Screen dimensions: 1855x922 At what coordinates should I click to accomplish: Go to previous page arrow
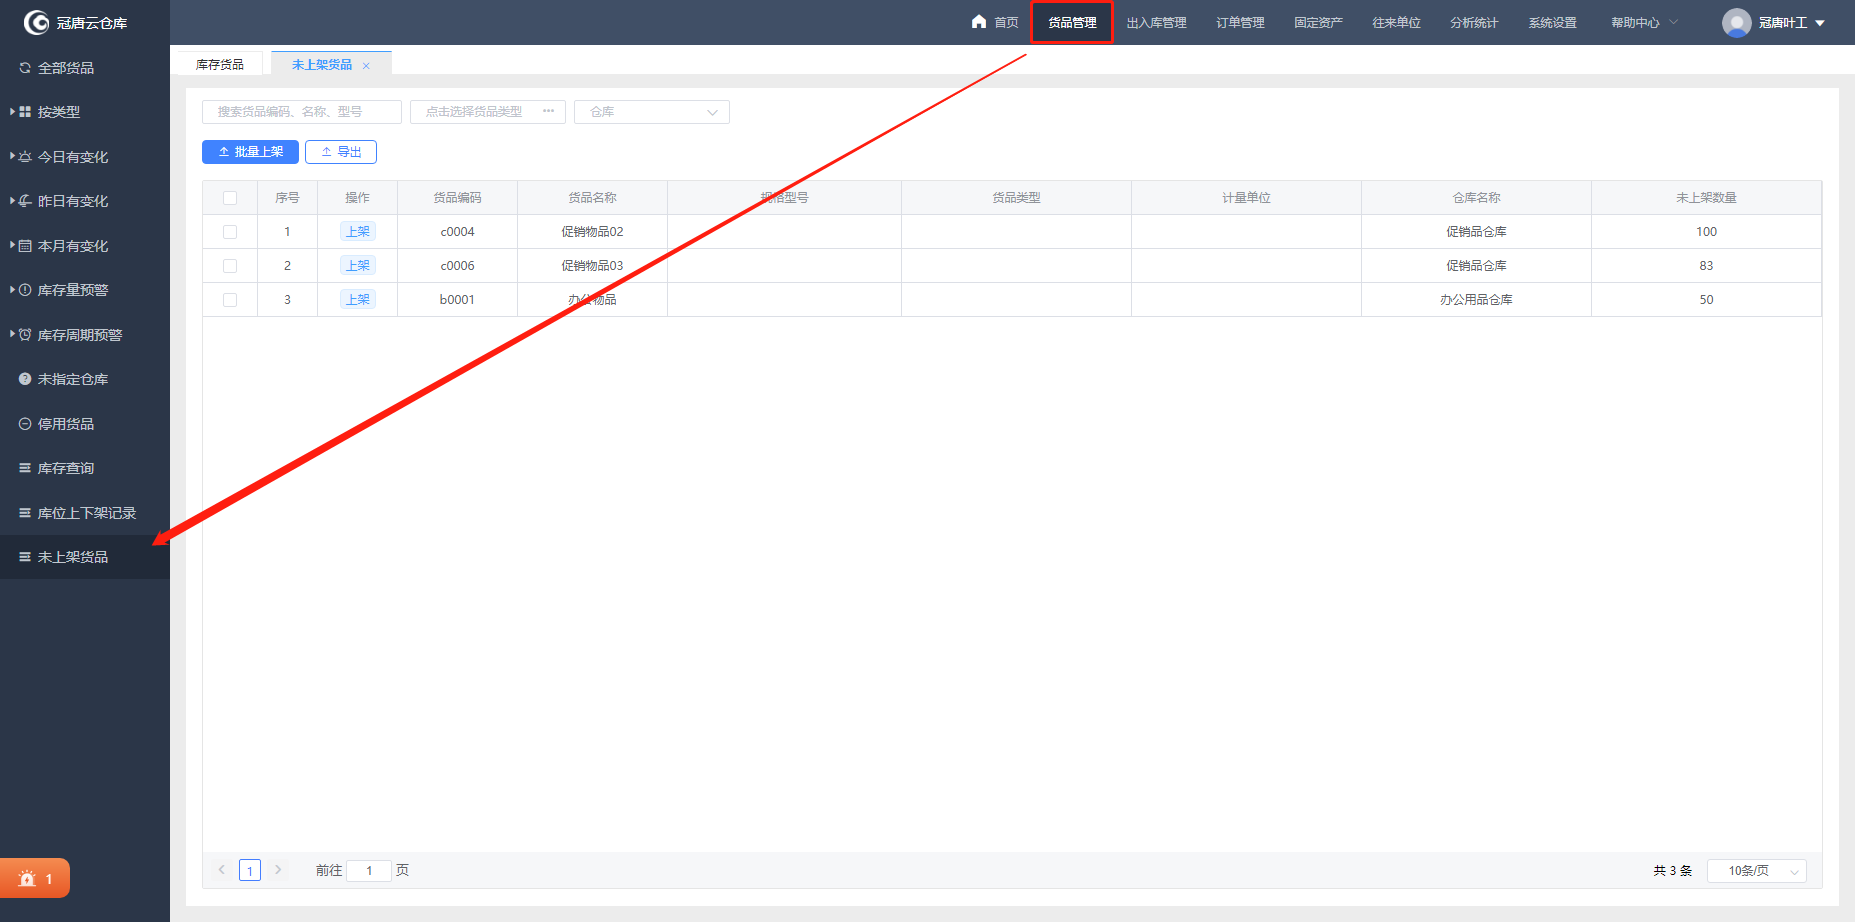(x=222, y=870)
